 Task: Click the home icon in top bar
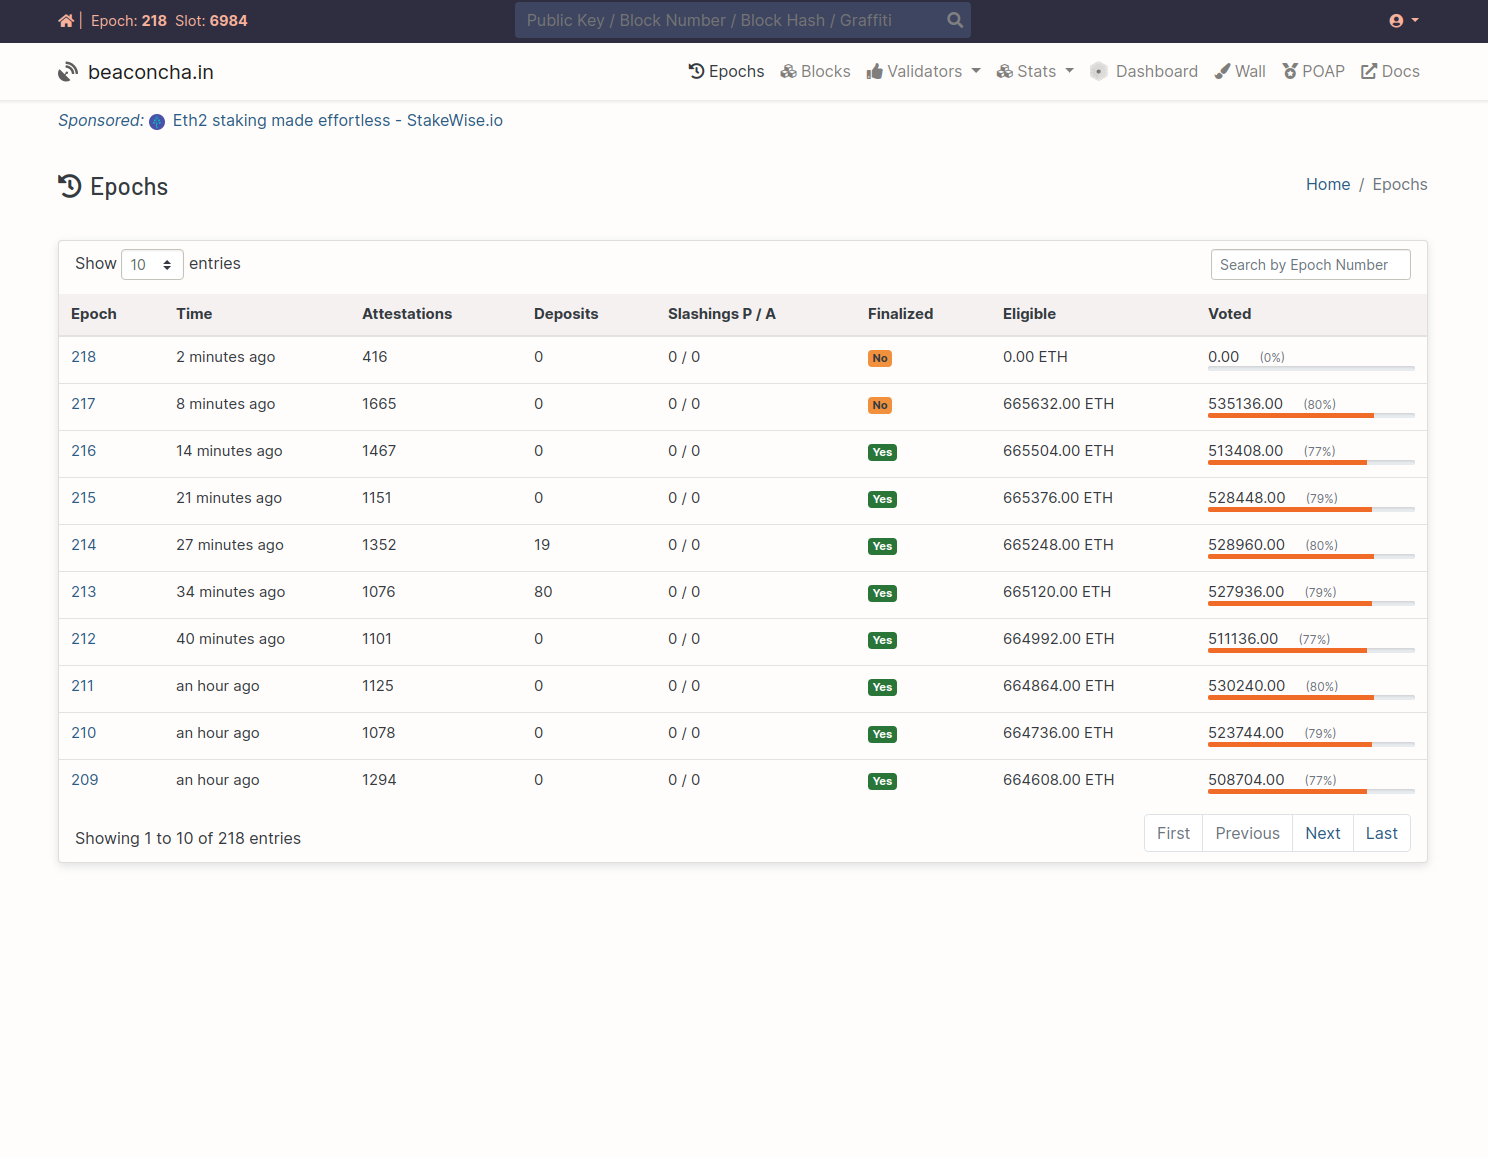tap(66, 21)
